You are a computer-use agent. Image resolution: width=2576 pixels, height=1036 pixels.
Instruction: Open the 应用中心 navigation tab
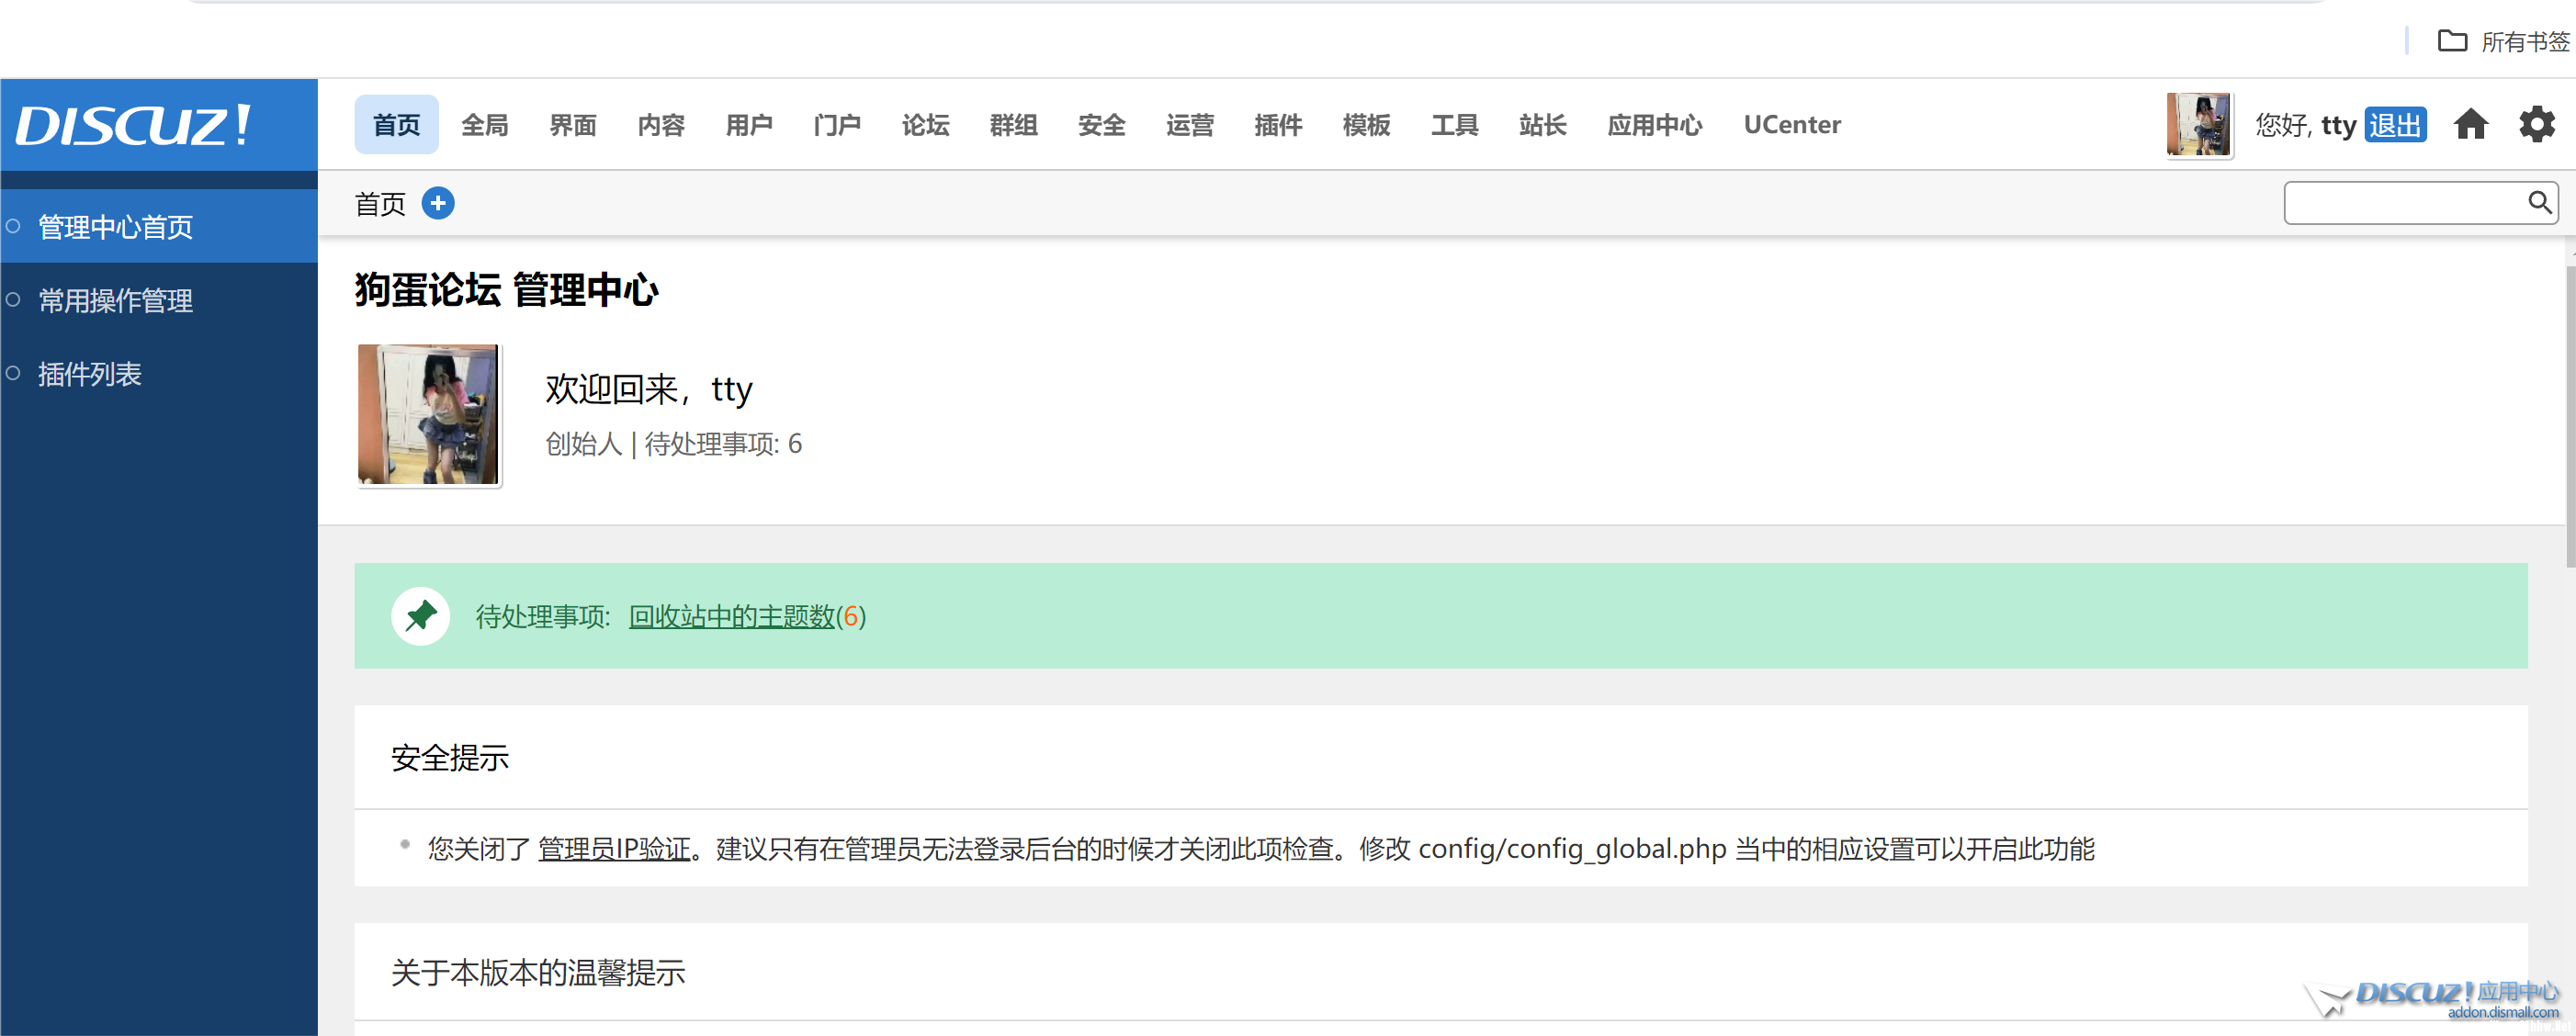(x=1654, y=125)
